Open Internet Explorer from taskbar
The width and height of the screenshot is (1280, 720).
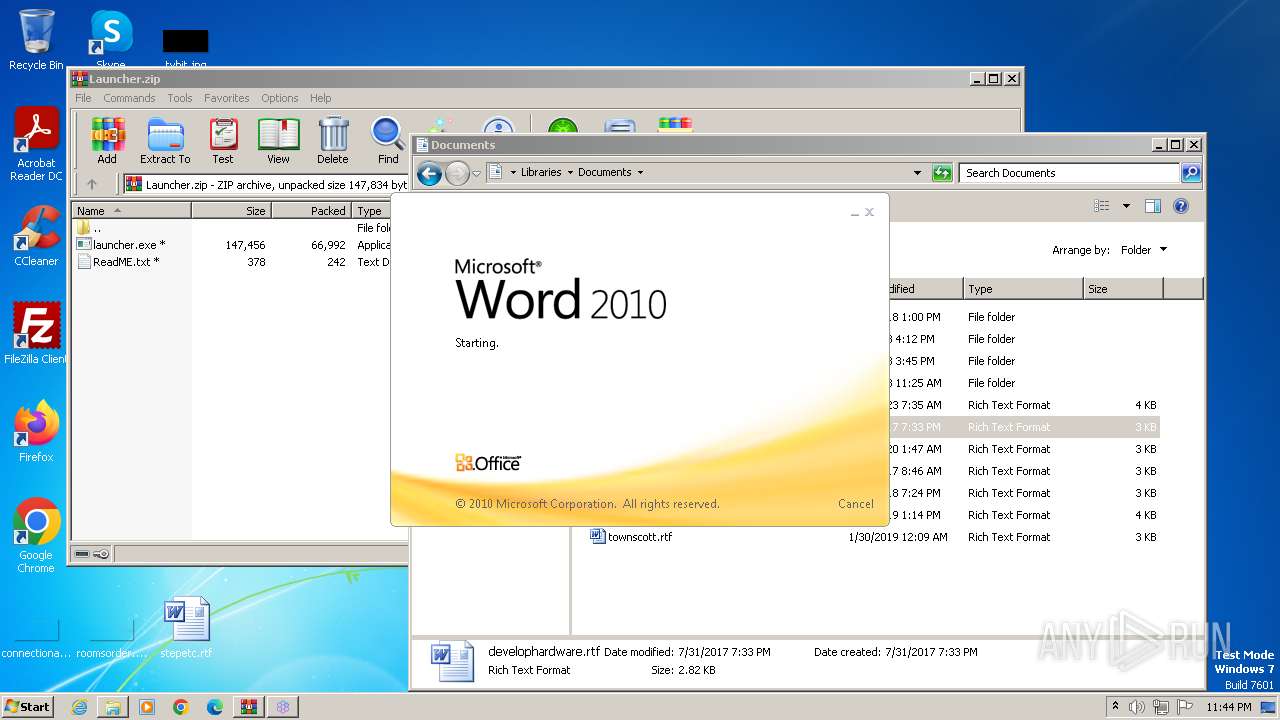pyautogui.click(x=79, y=707)
